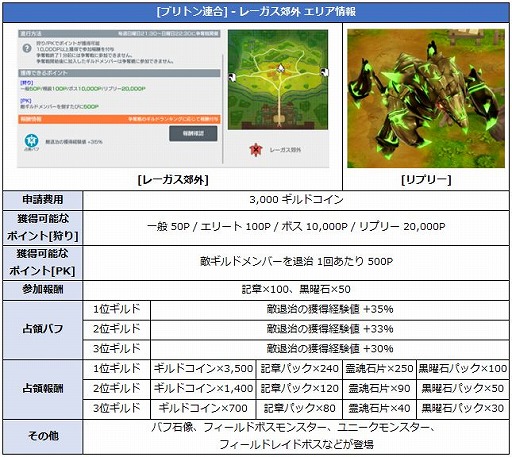
Task: Open the レーガス郊外 minimap thumbnail
Action: tap(278, 80)
